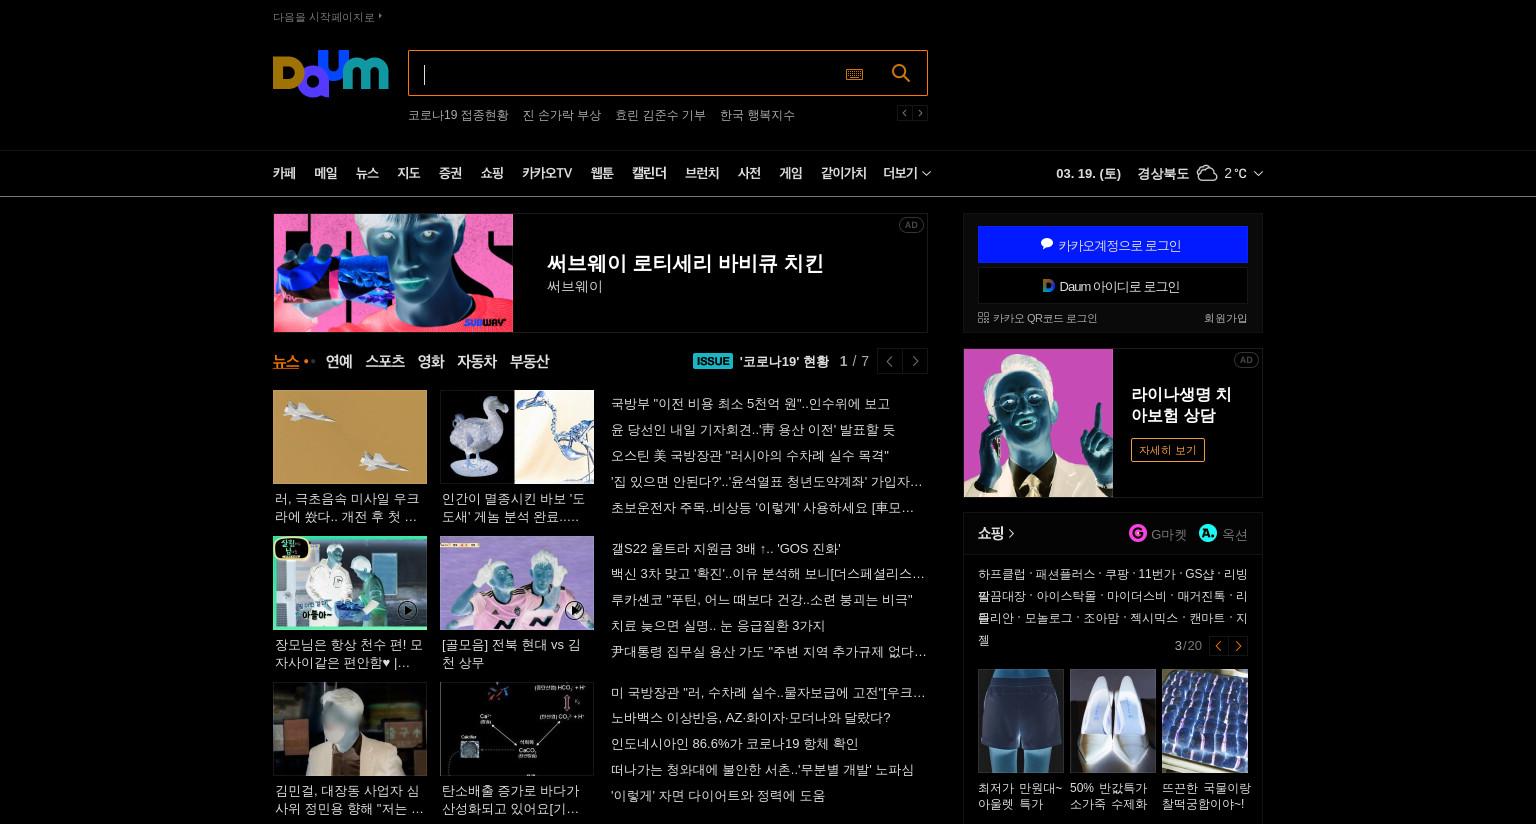Click trending keyword 한국 행복지수
Image resolution: width=1536 pixels, height=824 pixels.
757,115
